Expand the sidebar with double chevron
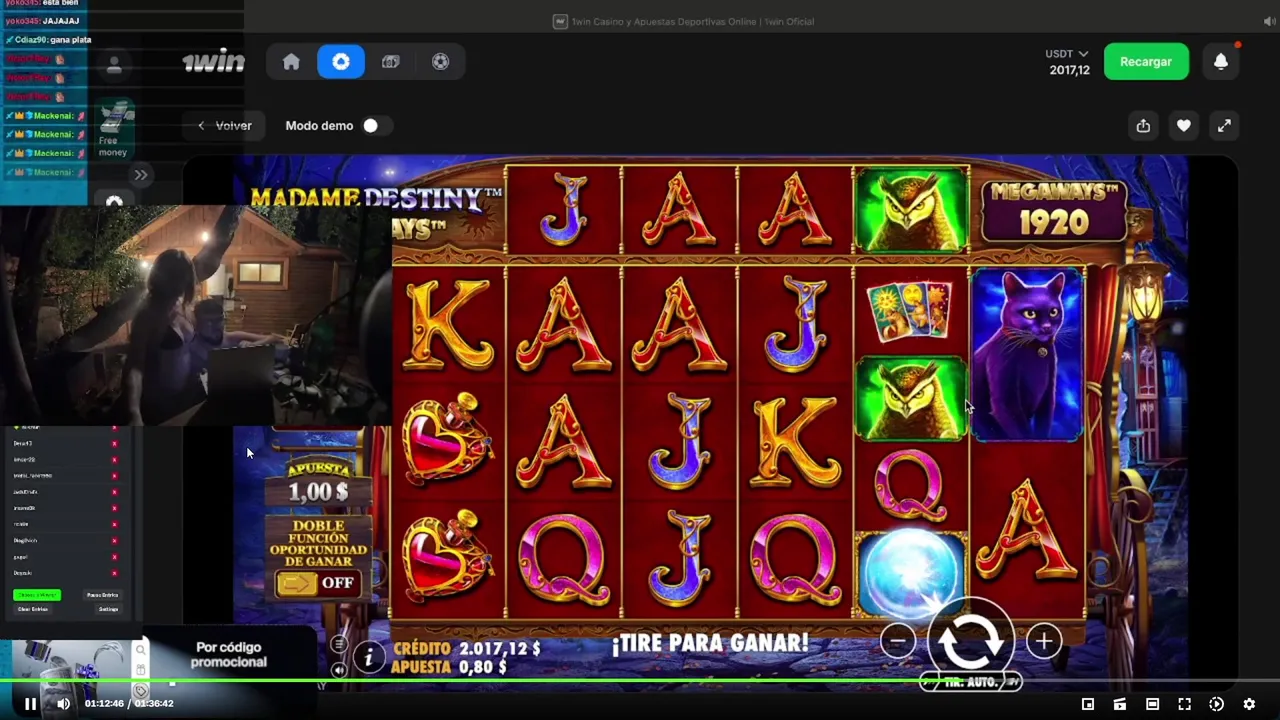 pyautogui.click(x=141, y=175)
